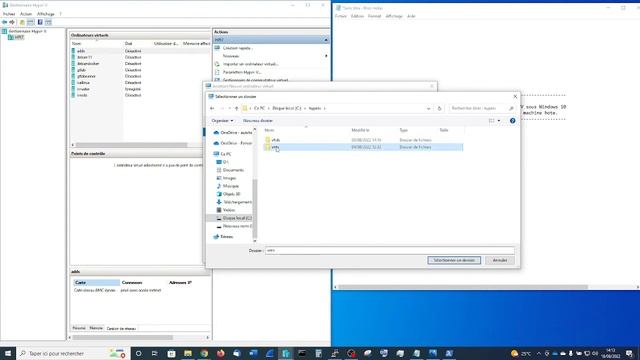Open Firefox from the taskbar
This screenshot has height=360, width=640.
[x=220, y=353]
